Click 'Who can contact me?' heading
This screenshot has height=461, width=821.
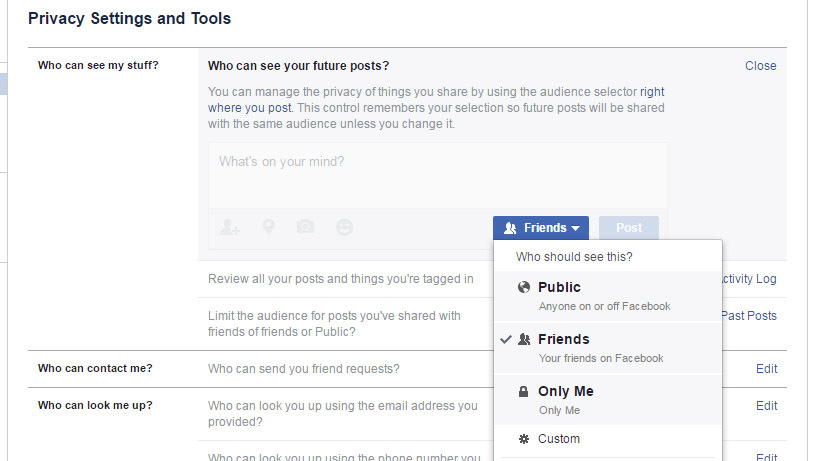point(95,368)
